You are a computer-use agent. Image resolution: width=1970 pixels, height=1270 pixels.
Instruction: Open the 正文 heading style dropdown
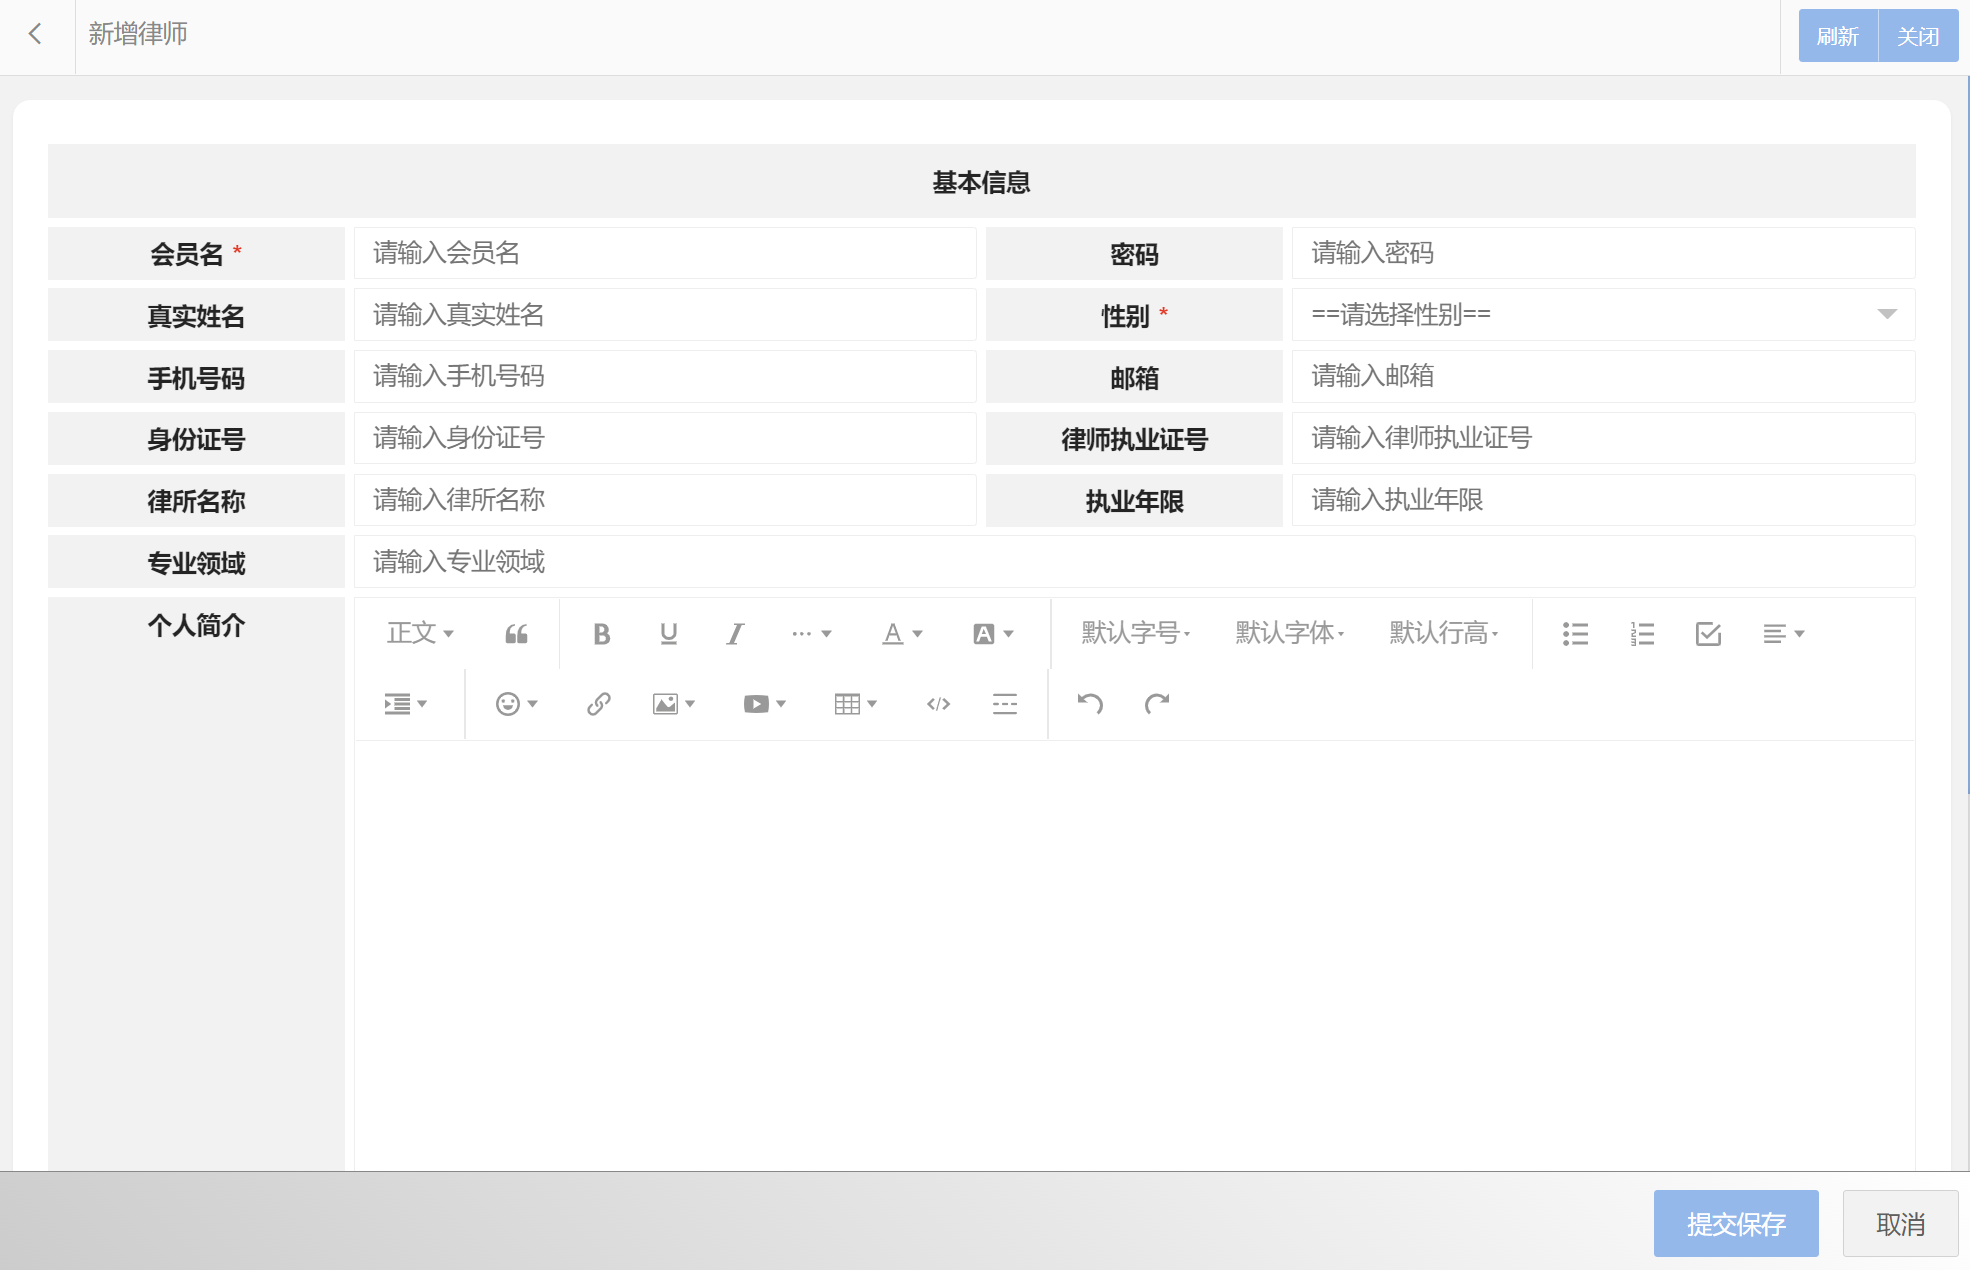click(420, 634)
